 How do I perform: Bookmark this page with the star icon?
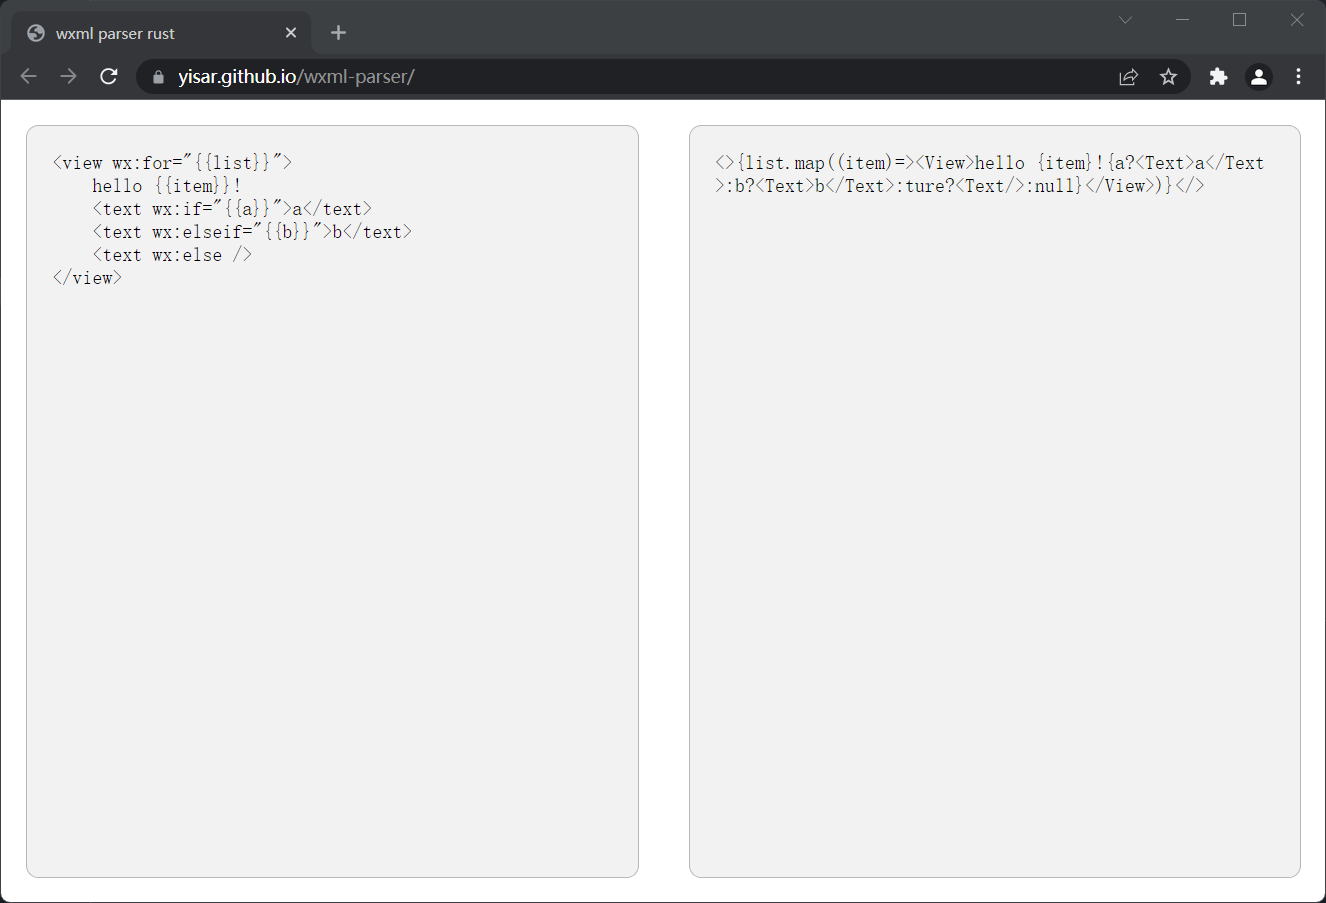[x=1168, y=76]
